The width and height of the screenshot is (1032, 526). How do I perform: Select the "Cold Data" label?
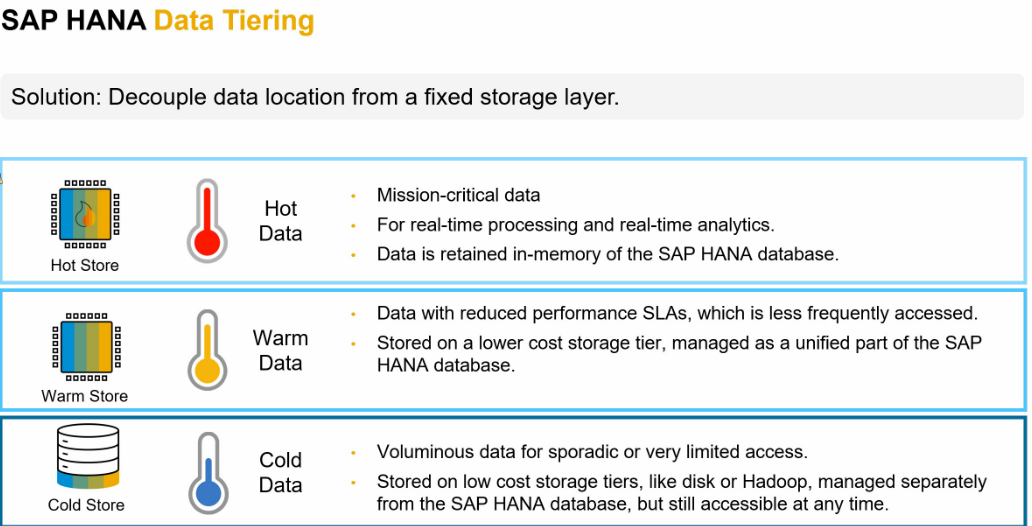pyautogui.click(x=281, y=472)
